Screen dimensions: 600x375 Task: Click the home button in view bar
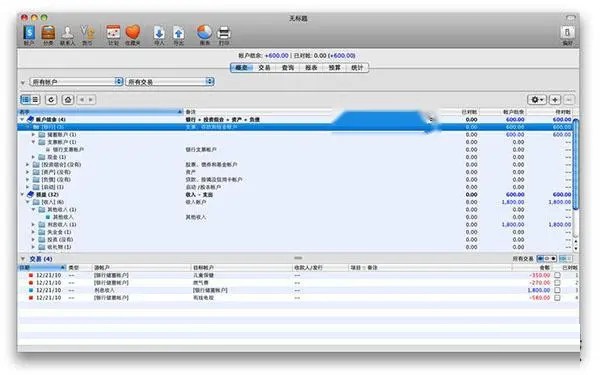click(68, 100)
